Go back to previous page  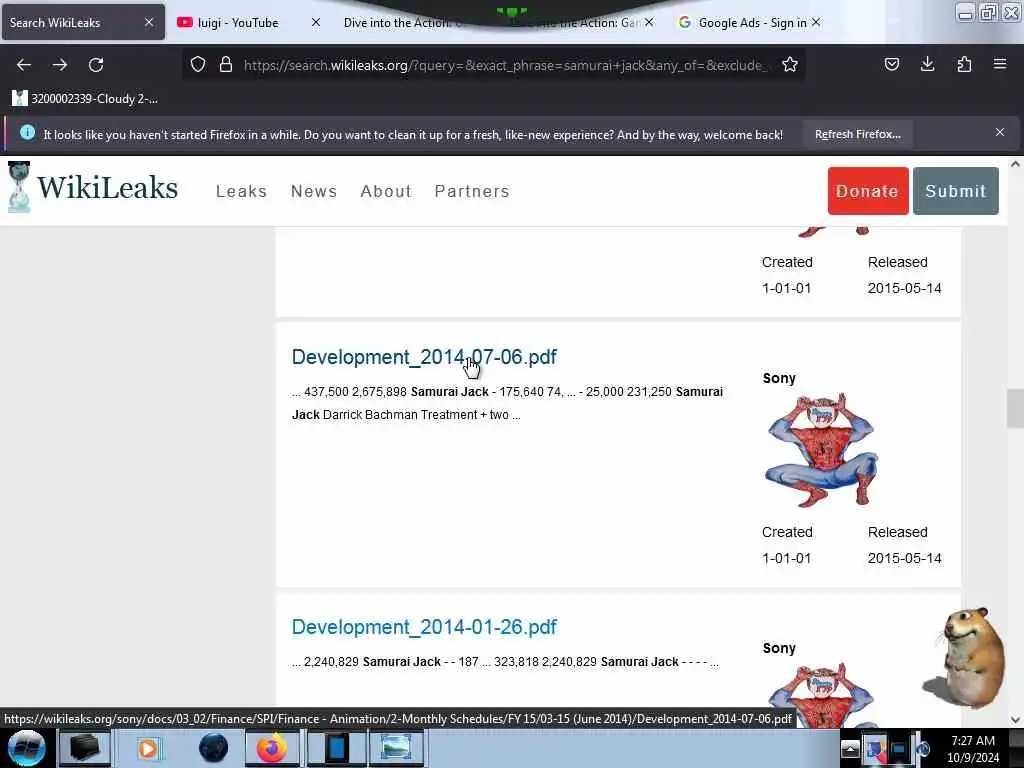pyautogui.click(x=24, y=65)
